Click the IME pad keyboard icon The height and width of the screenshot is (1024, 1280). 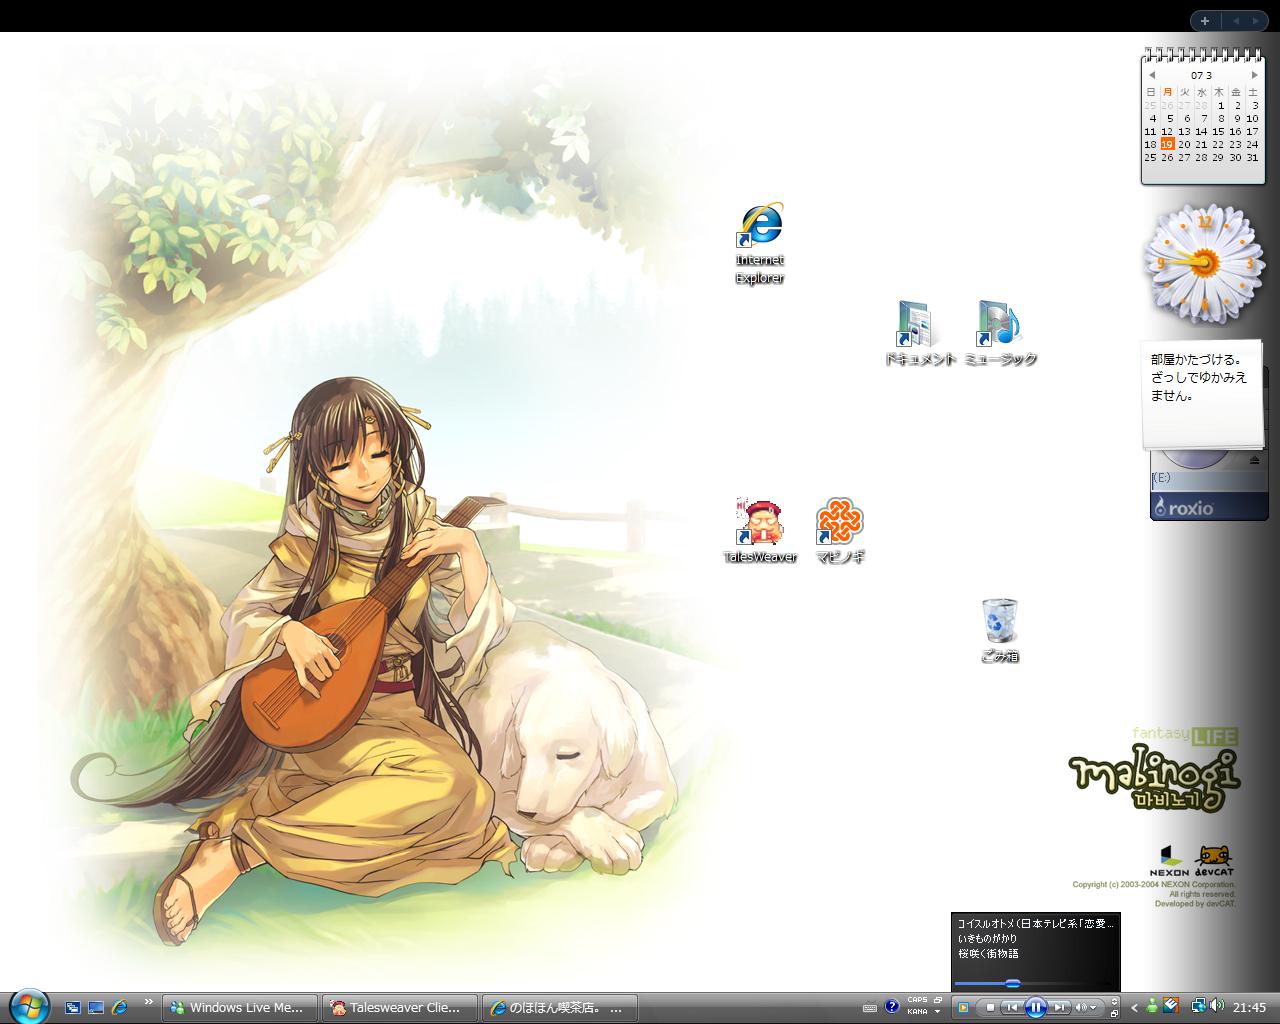pyautogui.click(x=870, y=1007)
